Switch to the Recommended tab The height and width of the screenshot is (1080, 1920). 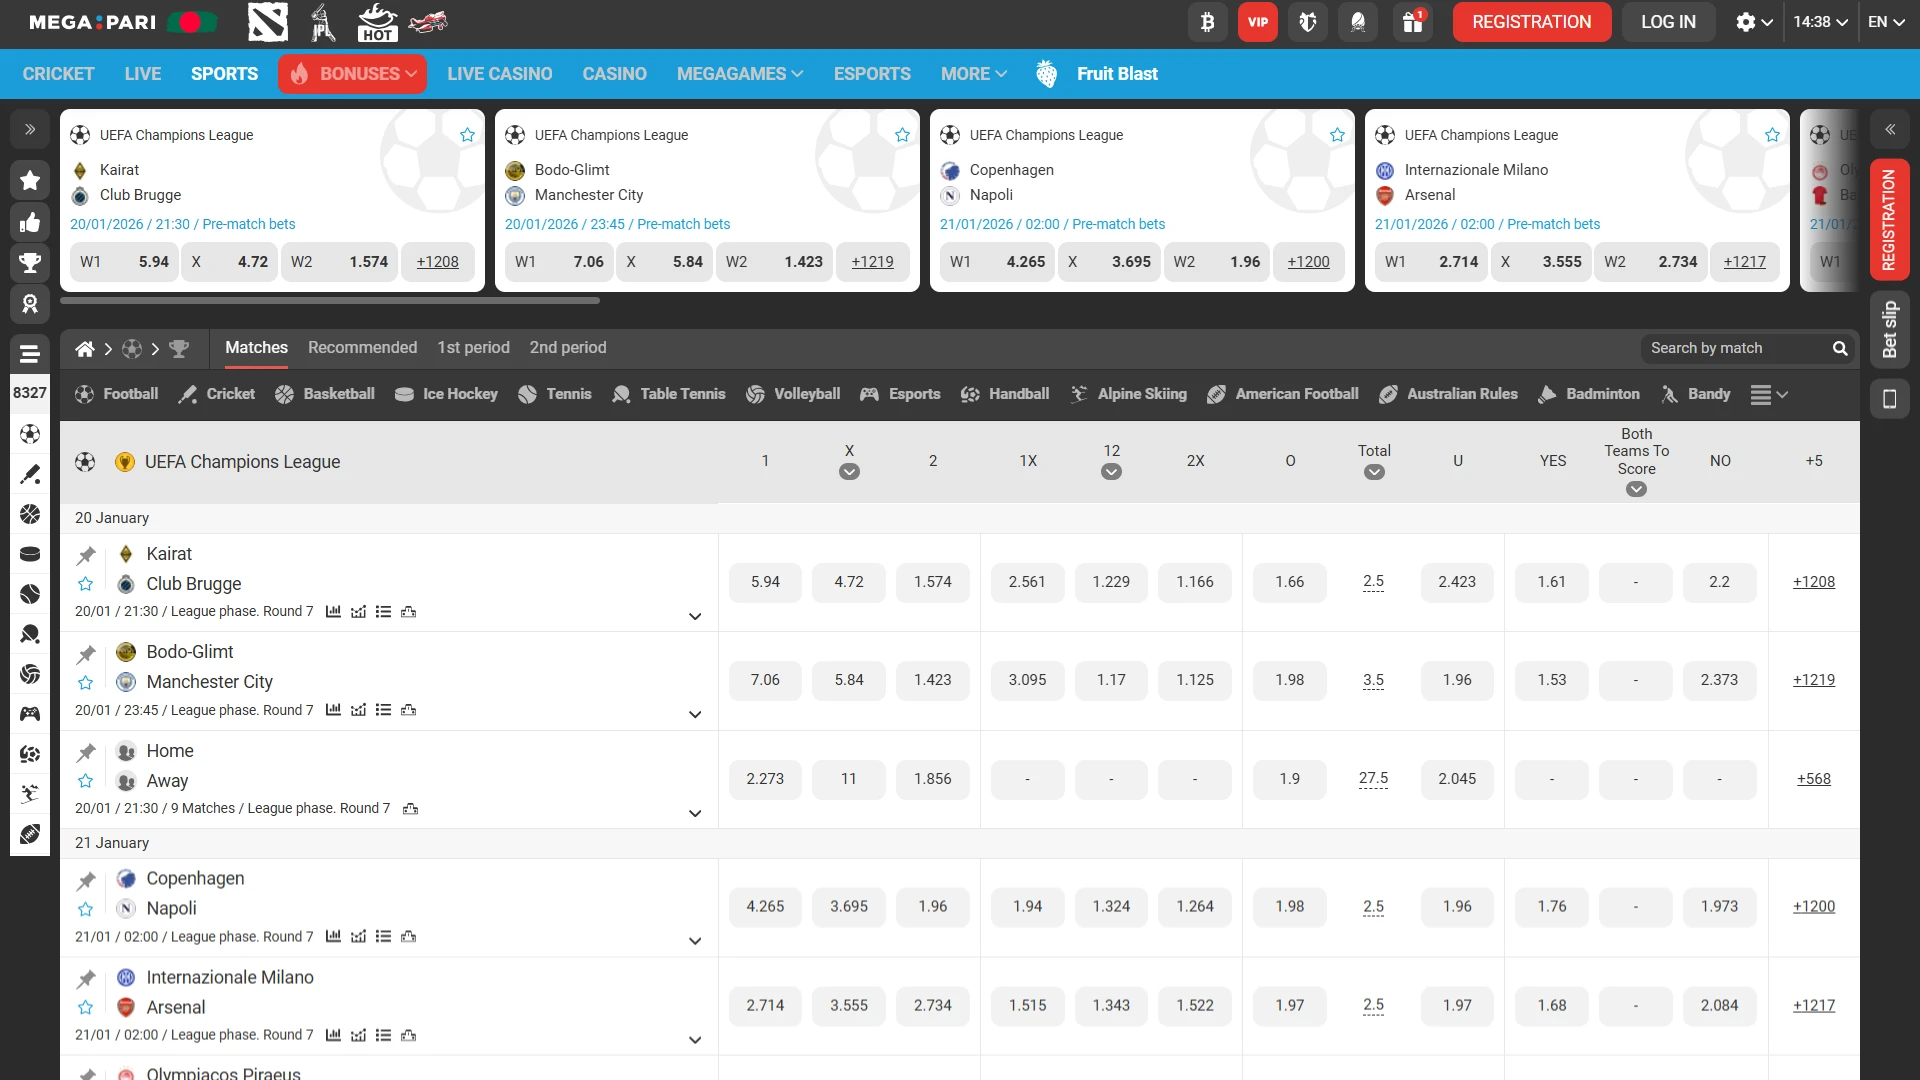[361, 347]
